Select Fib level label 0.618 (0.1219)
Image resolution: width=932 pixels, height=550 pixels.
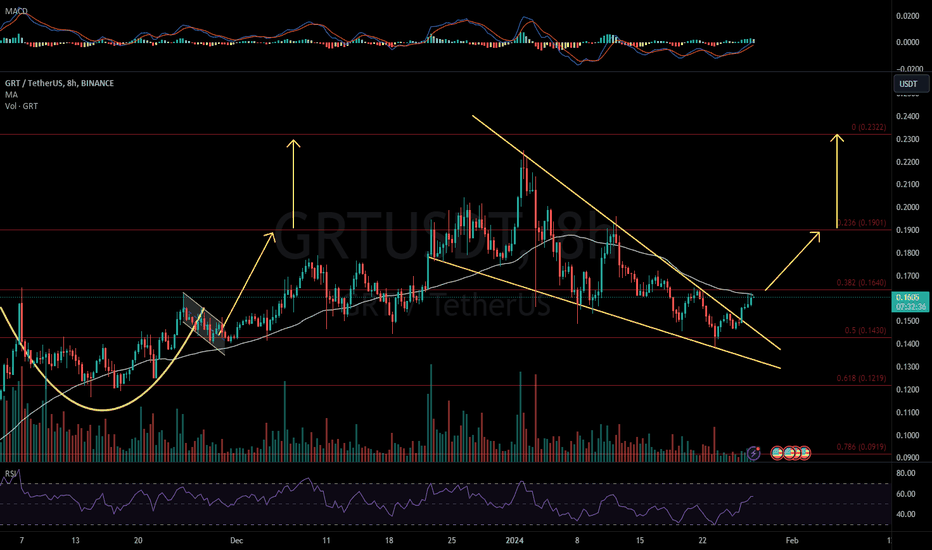tap(861, 378)
